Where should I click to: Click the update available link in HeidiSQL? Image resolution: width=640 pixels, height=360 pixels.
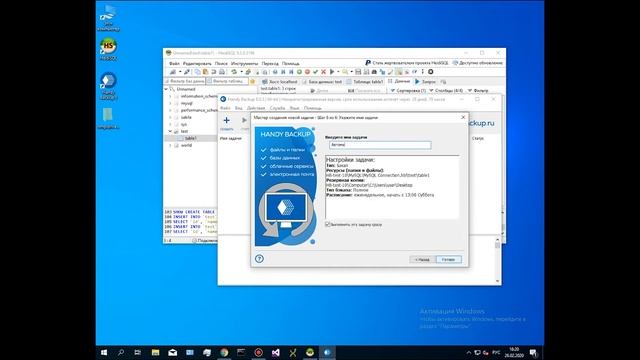pyautogui.click(x=477, y=63)
